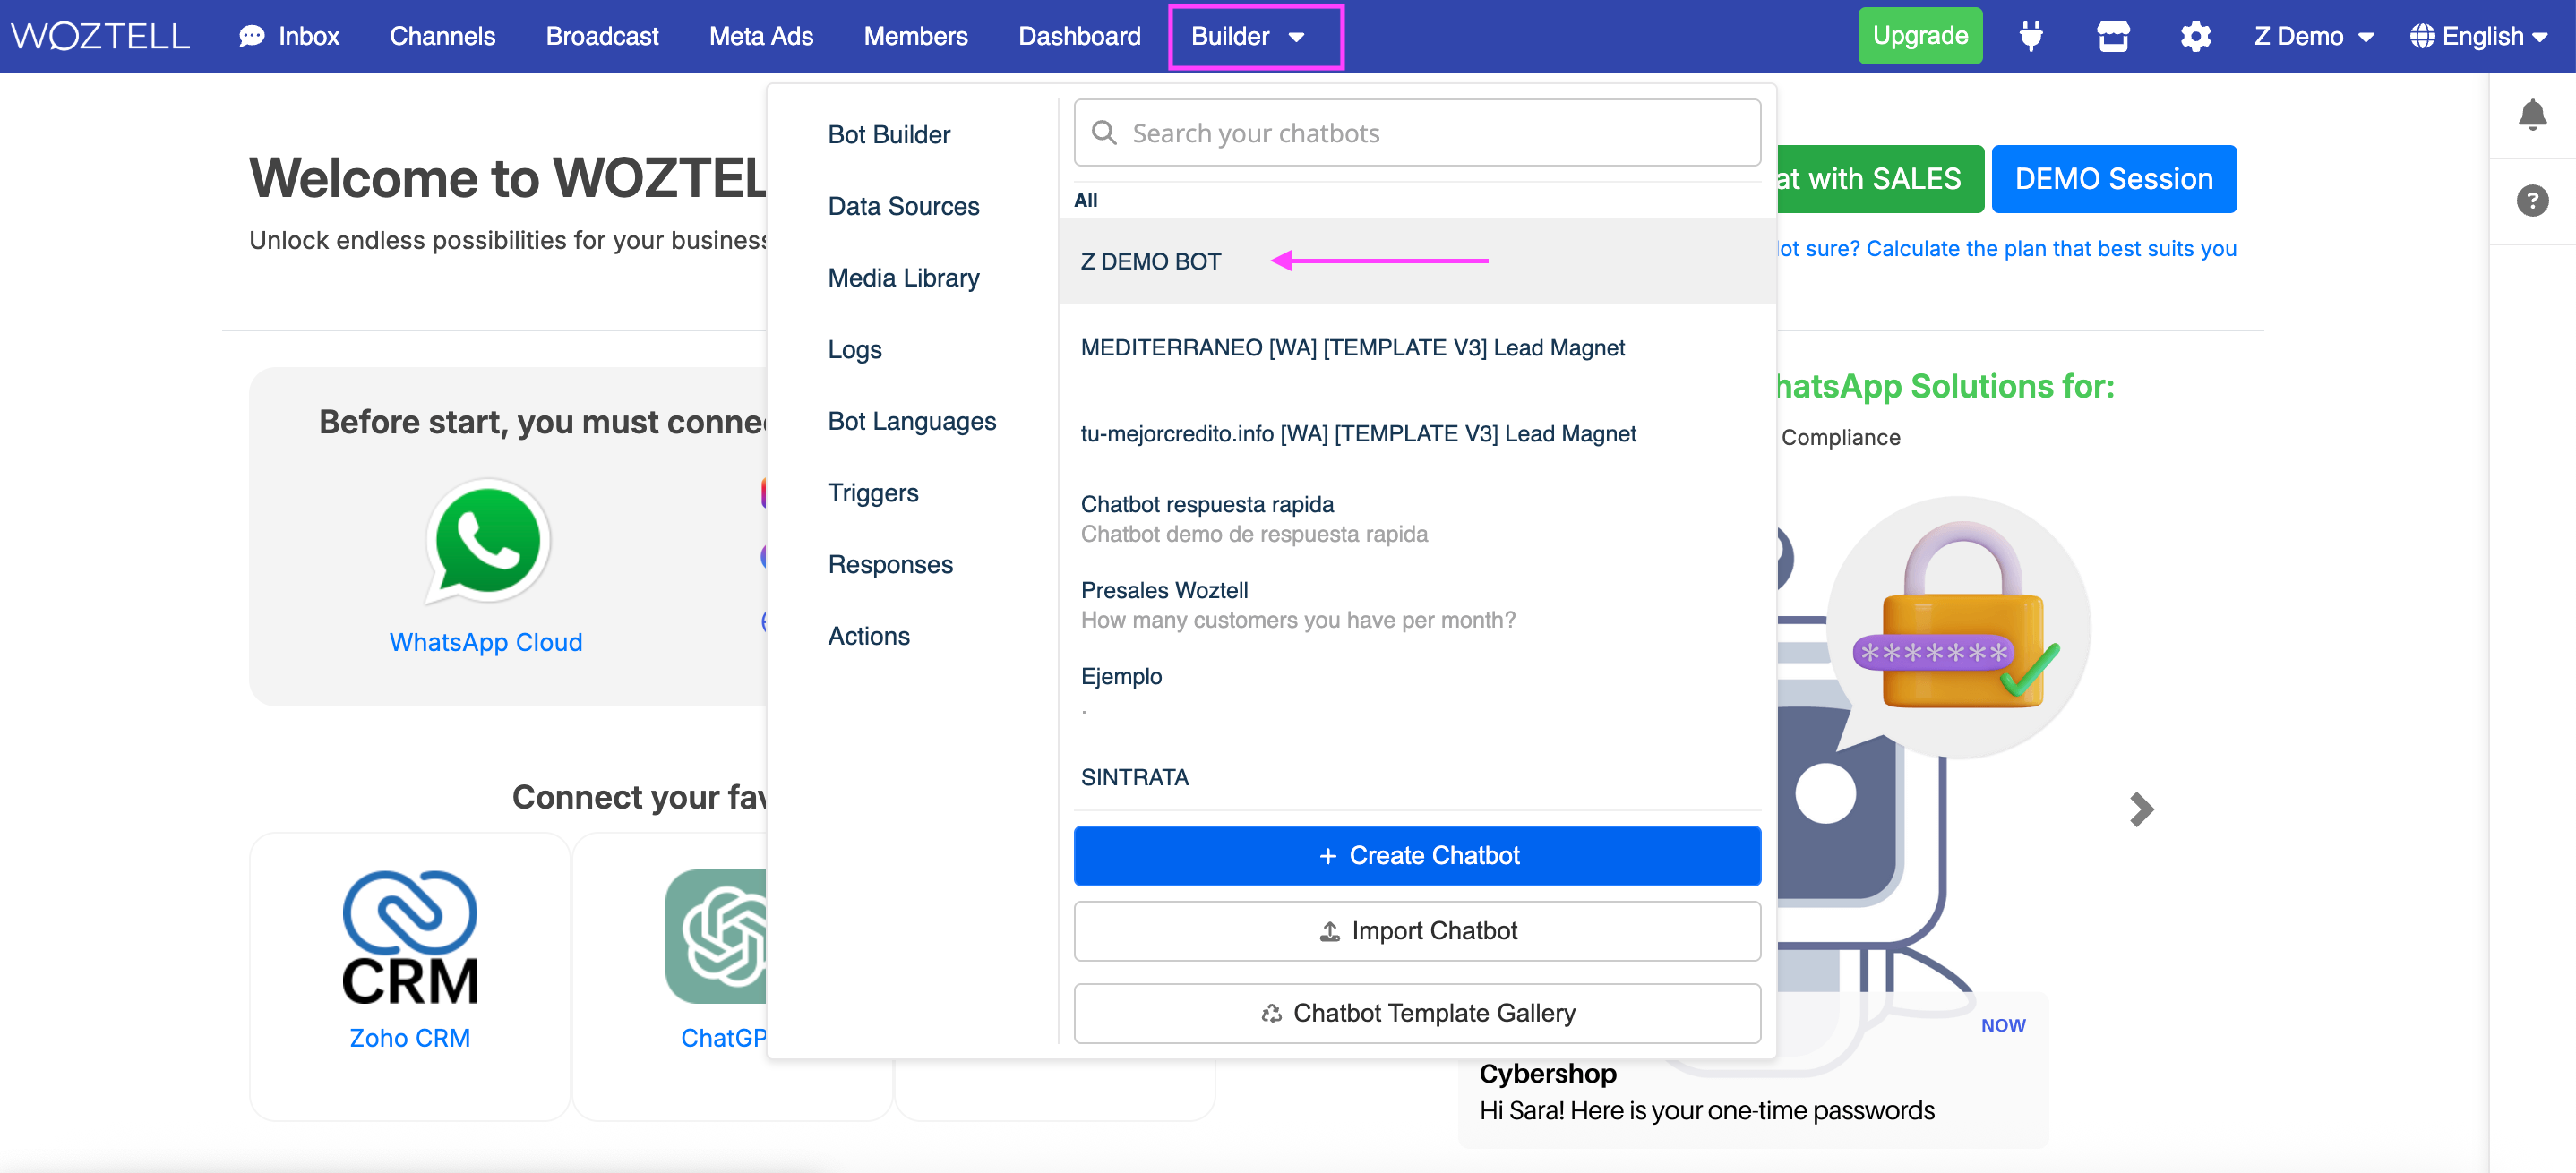
Task: Click the Chat with SALES button
Action: point(1880,179)
